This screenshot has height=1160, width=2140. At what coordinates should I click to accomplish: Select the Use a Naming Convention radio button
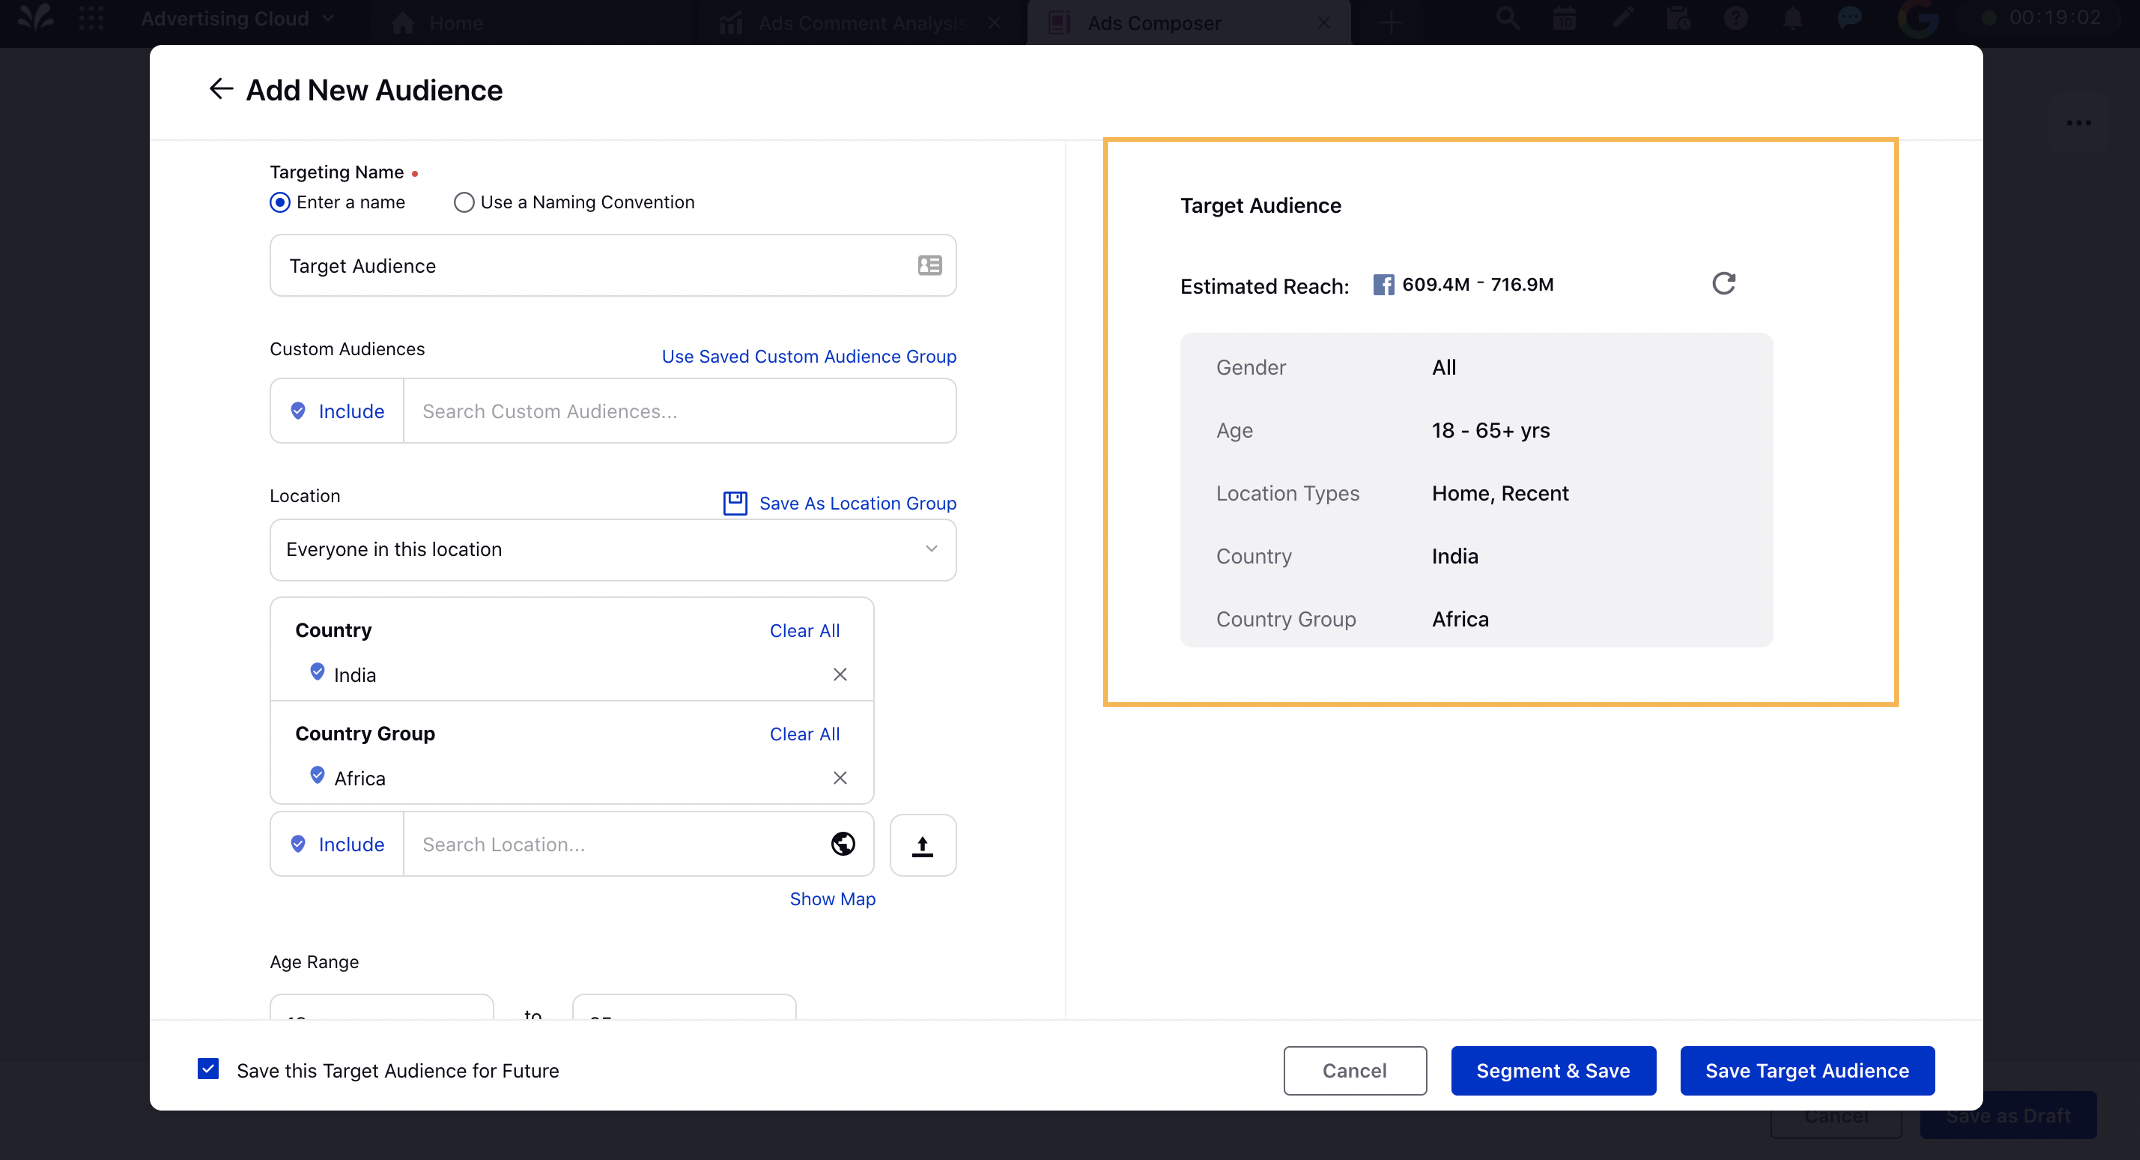coord(463,201)
